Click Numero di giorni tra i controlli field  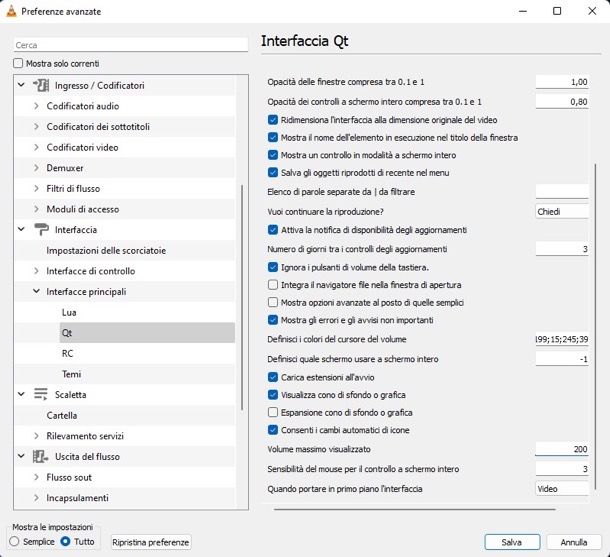(562, 249)
